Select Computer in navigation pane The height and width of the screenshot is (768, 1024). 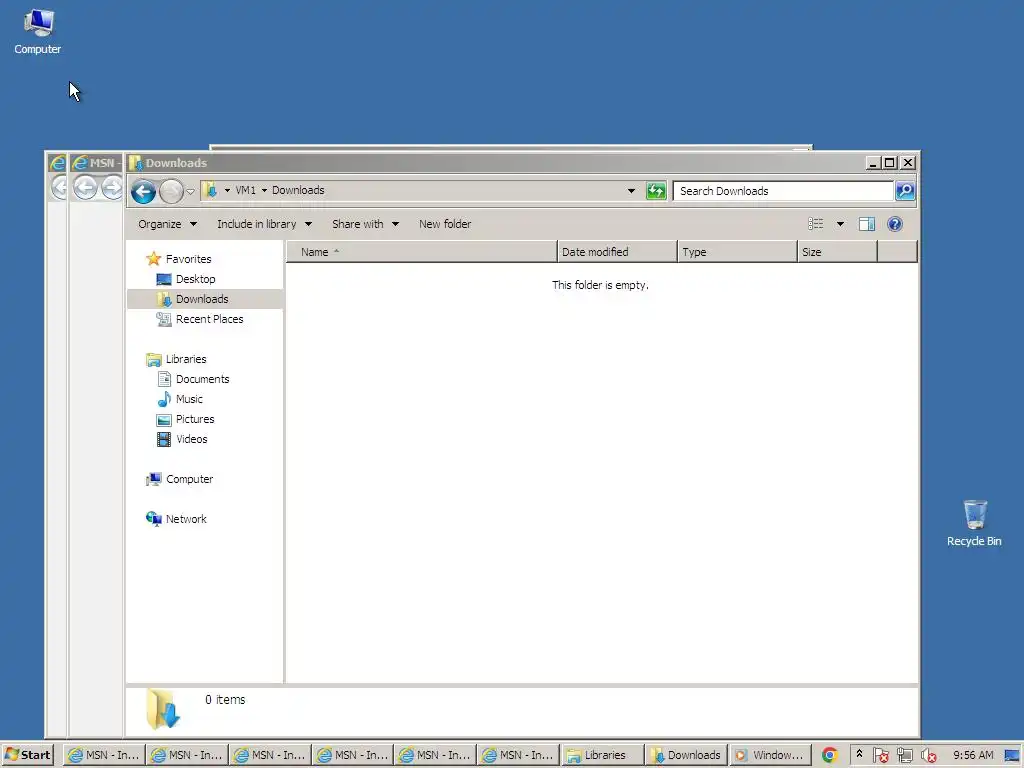point(189,479)
